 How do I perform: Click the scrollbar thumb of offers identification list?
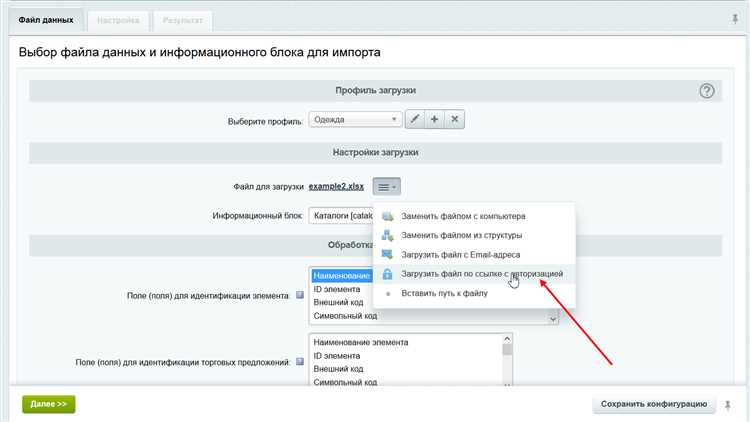click(x=507, y=350)
